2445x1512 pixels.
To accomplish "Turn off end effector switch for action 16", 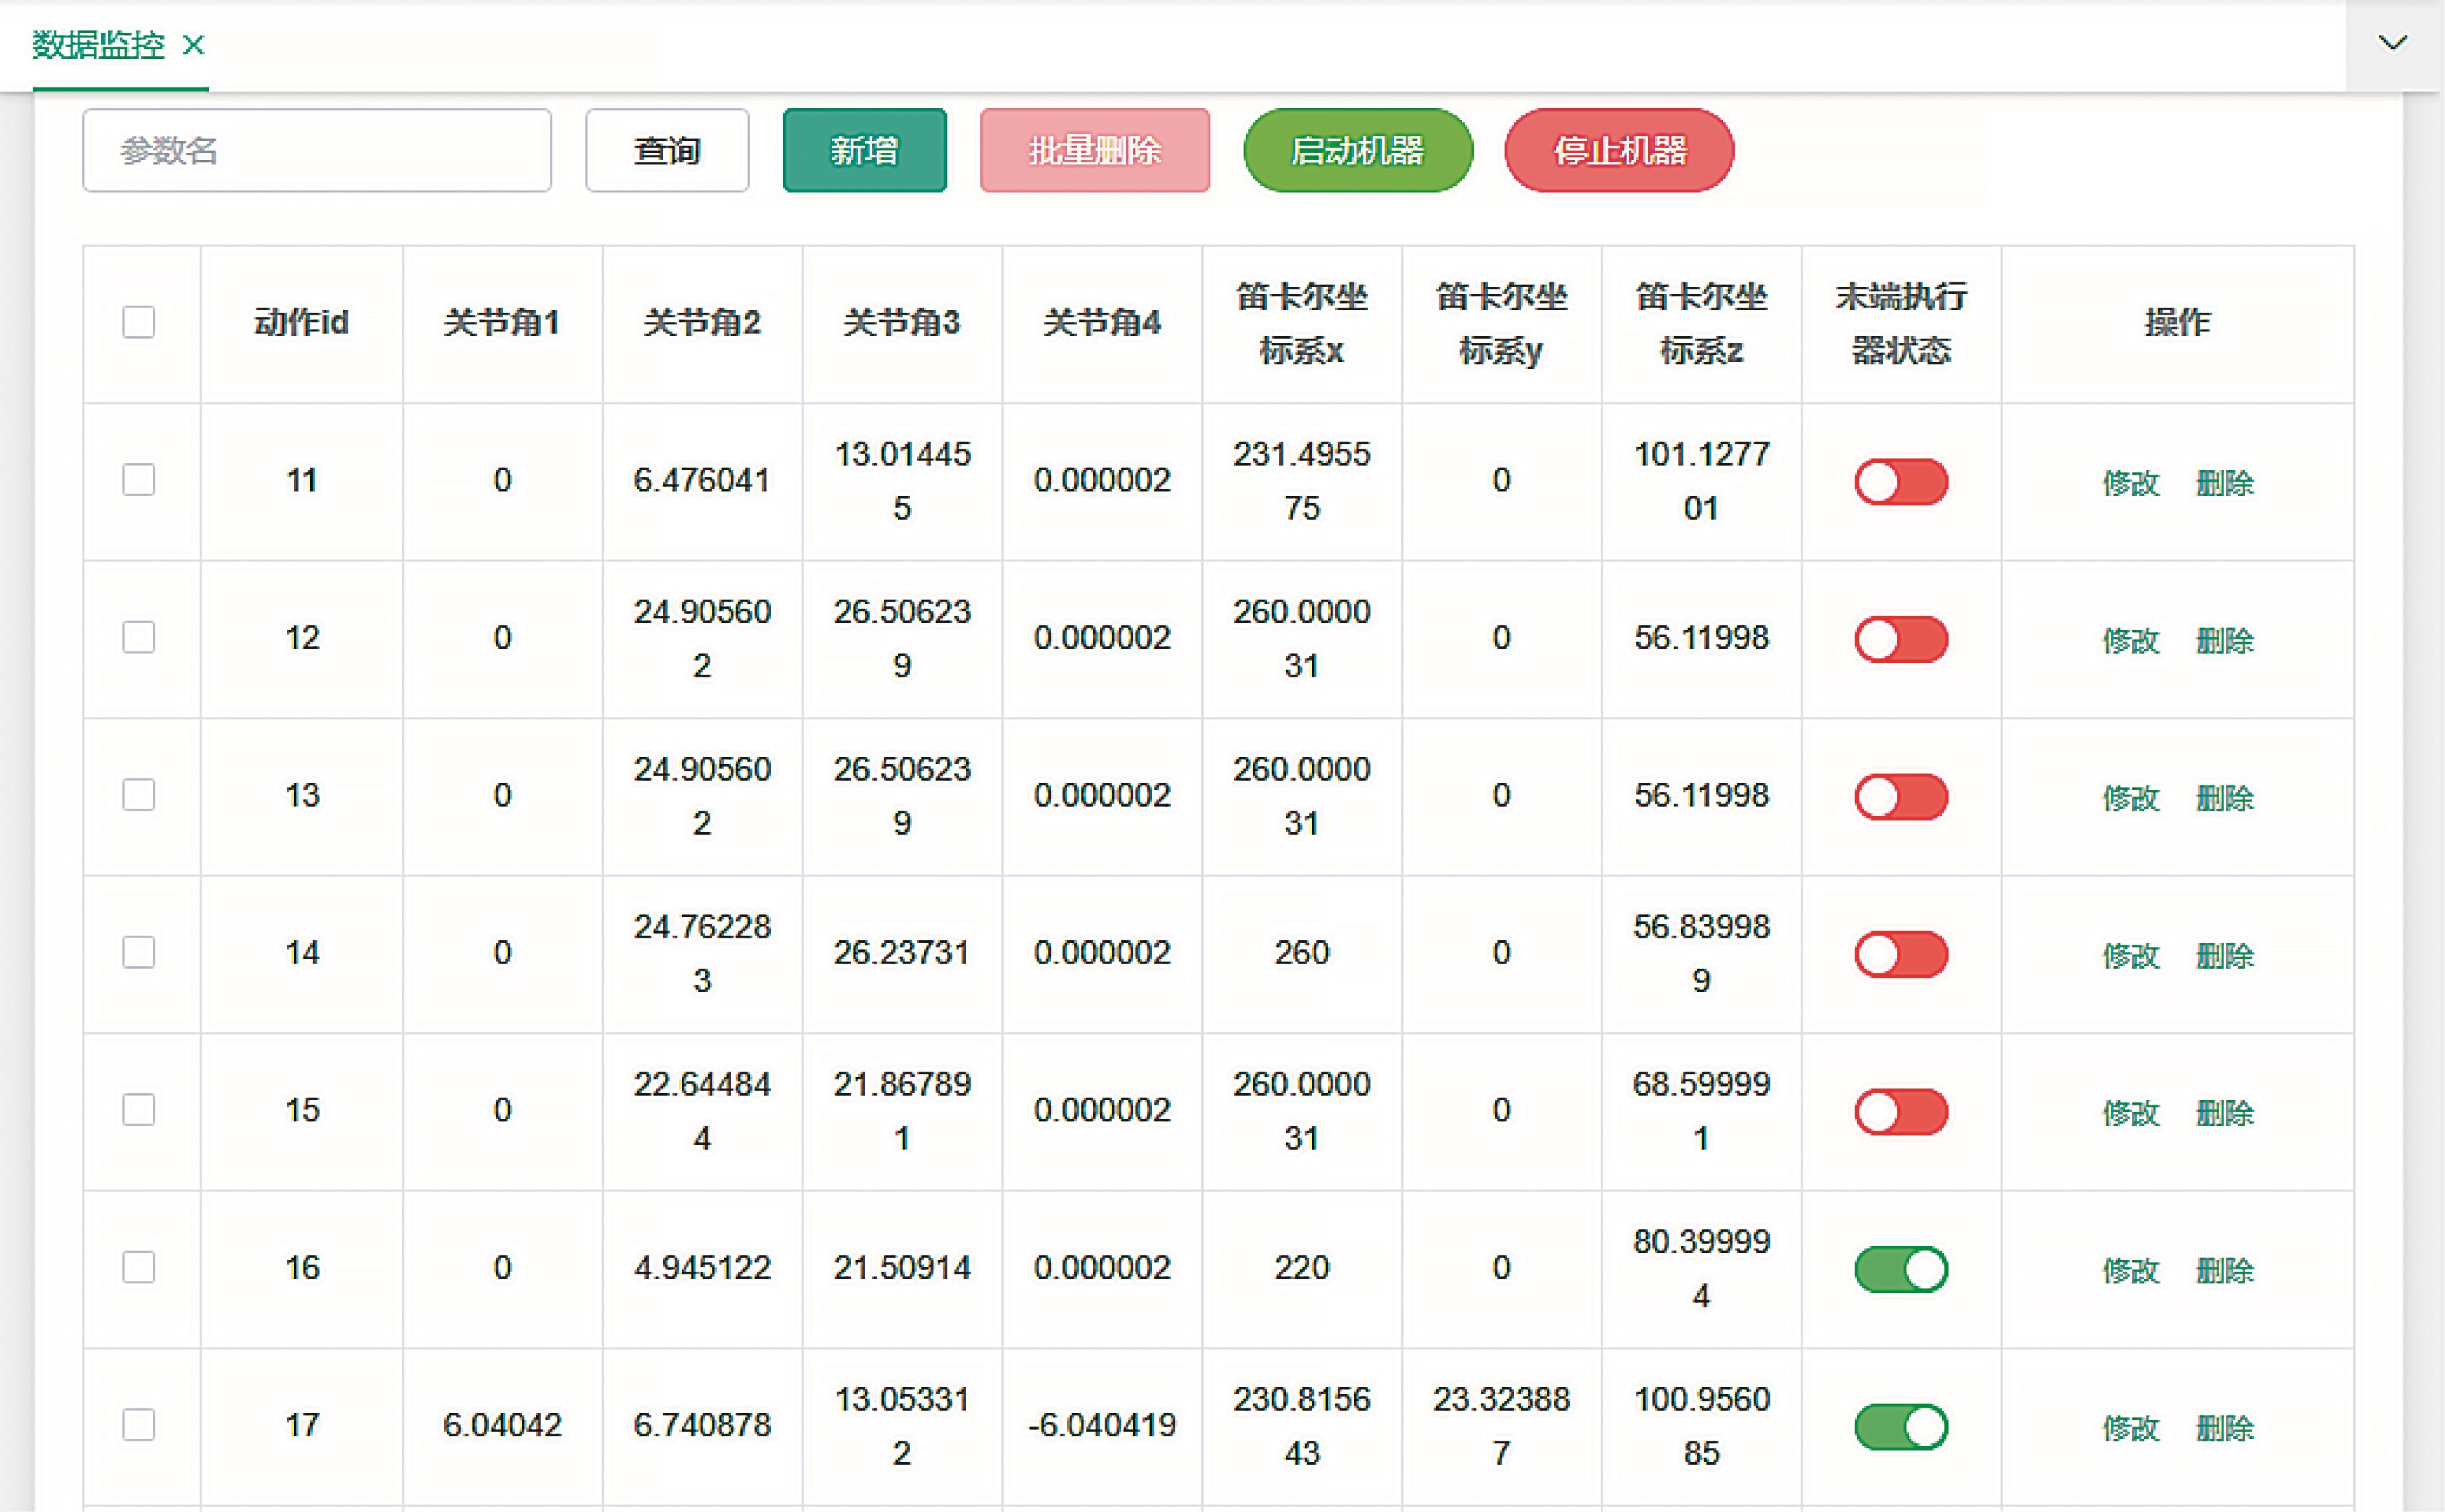I will tap(1901, 1269).
